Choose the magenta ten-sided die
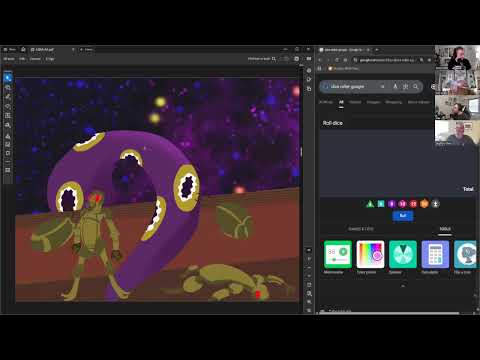This screenshot has height=360, width=480. coord(402,204)
